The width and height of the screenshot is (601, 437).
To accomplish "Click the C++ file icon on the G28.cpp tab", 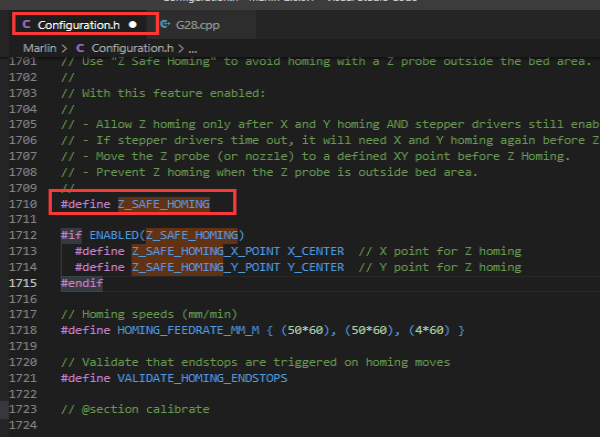I will click(165, 25).
